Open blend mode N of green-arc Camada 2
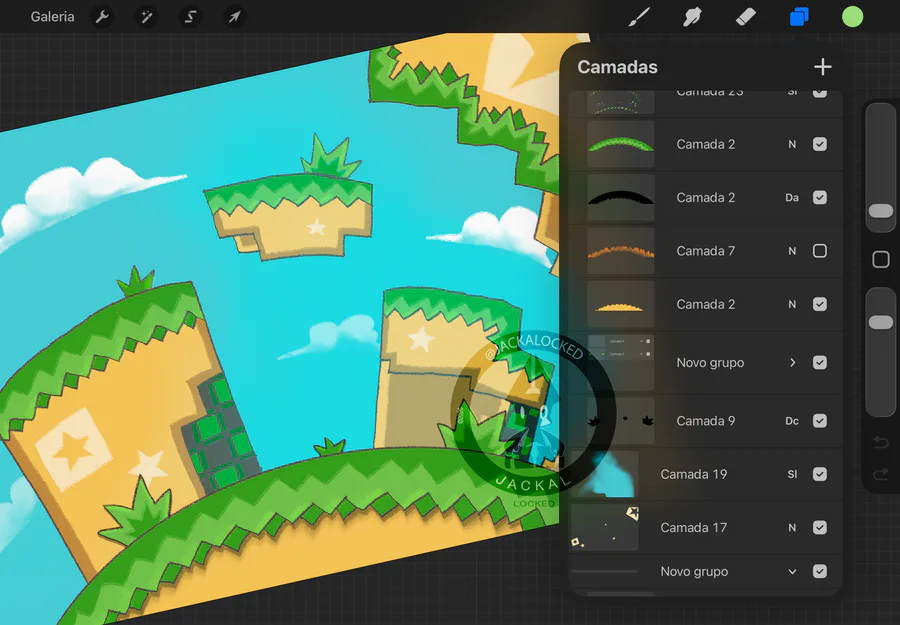Screen dimensions: 900x625 [x=792, y=144]
